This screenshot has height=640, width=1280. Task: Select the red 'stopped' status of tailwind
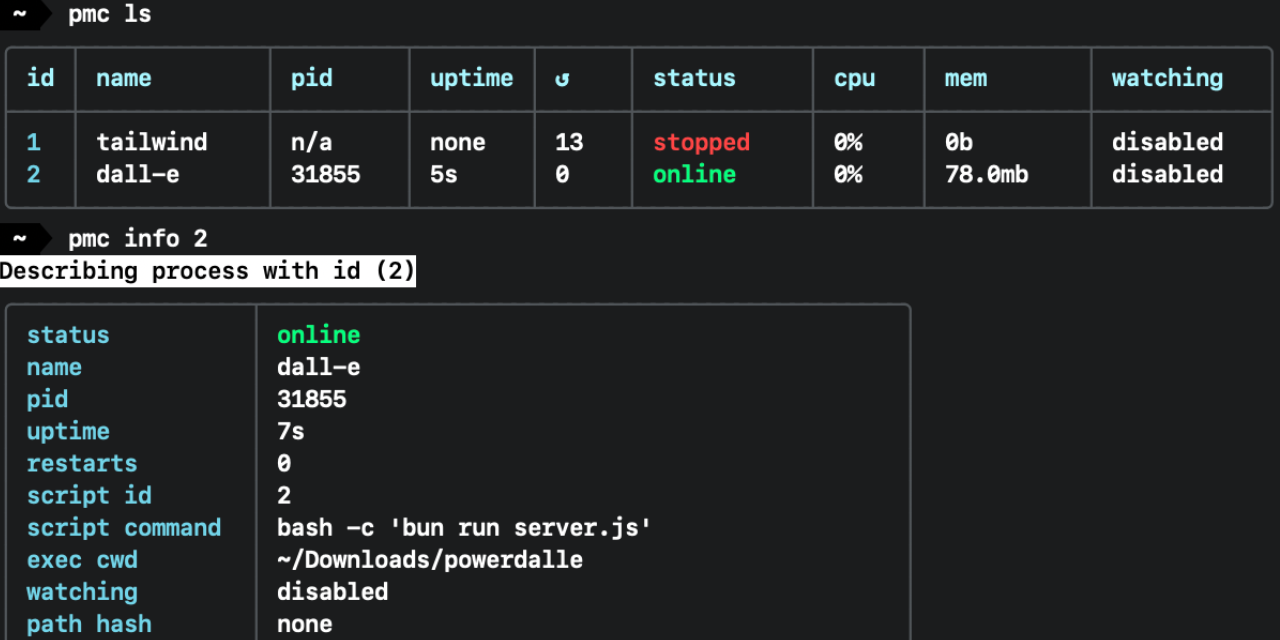(x=701, y=142)
